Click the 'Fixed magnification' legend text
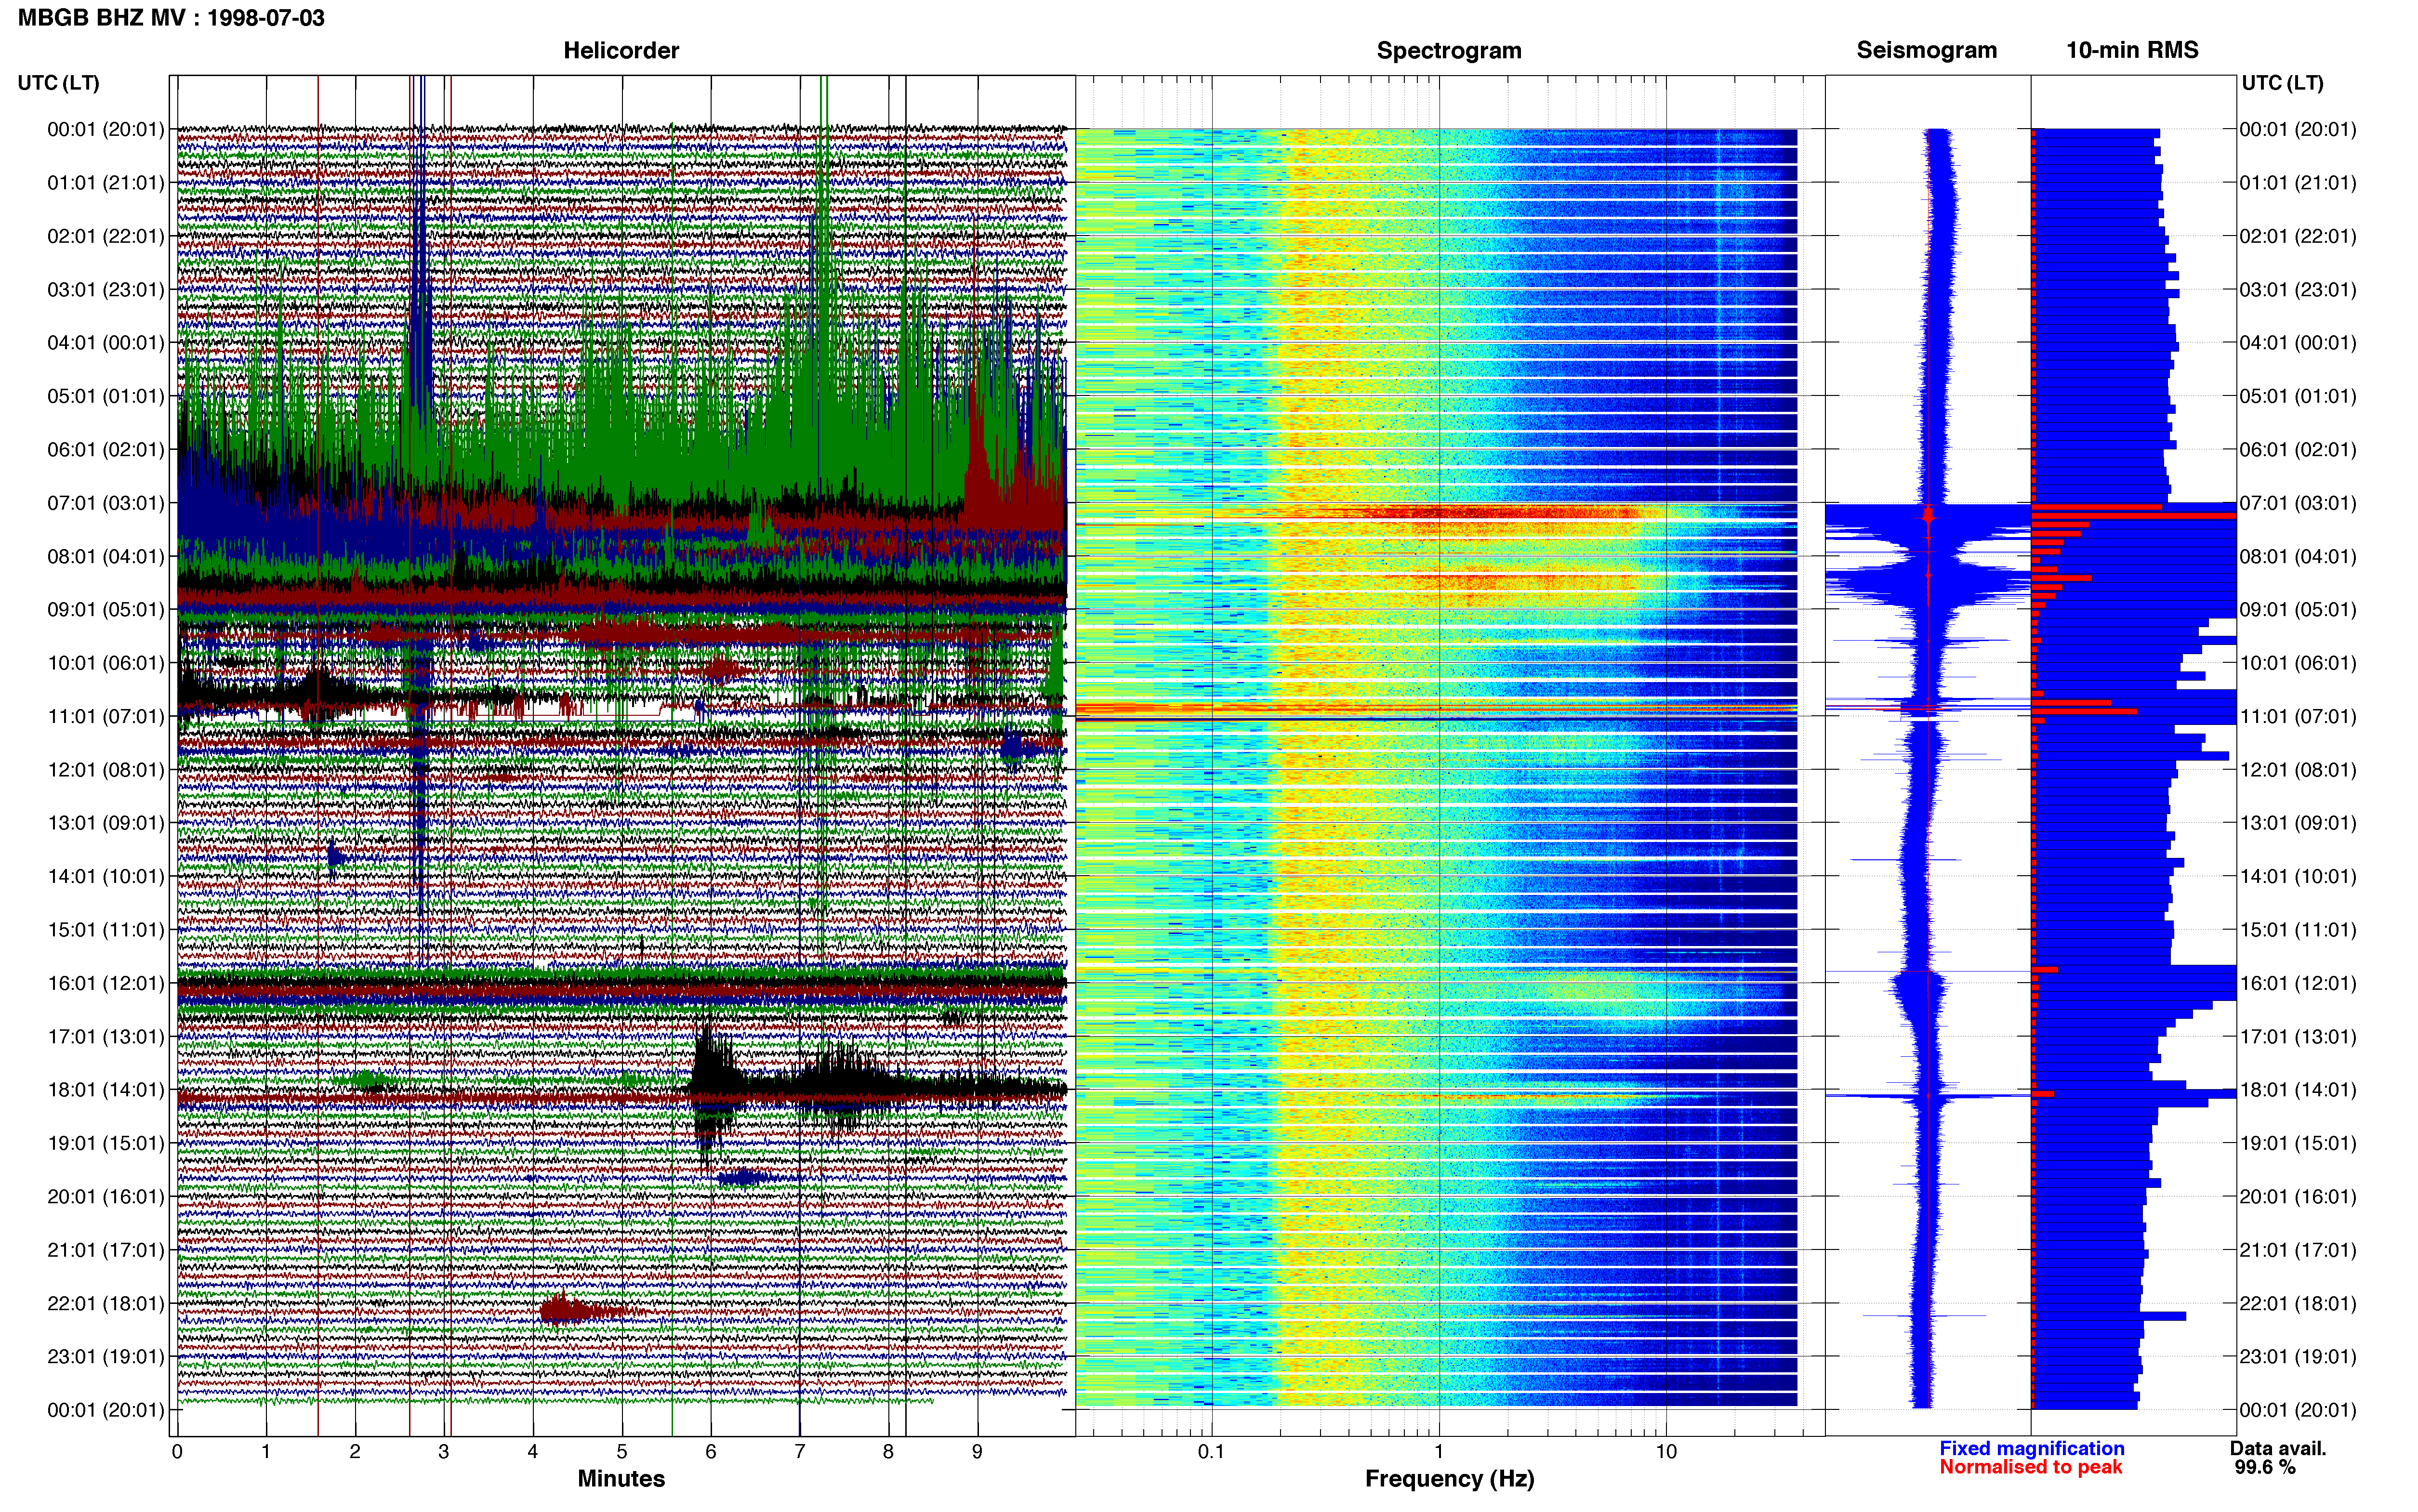The width and height of the screenshot is (2418, 1512). pos(2031,1448)
